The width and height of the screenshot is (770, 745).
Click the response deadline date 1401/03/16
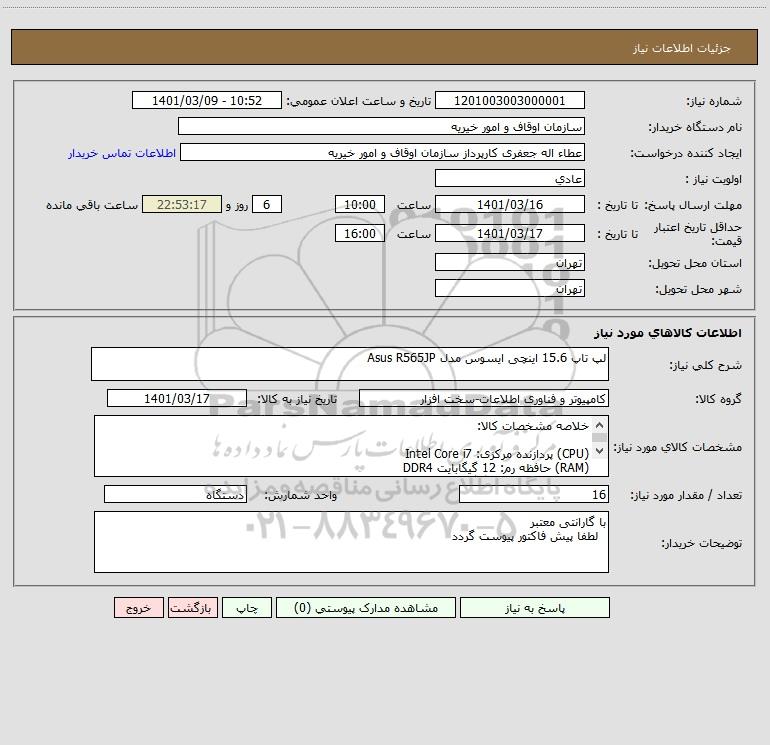point(510,204)
